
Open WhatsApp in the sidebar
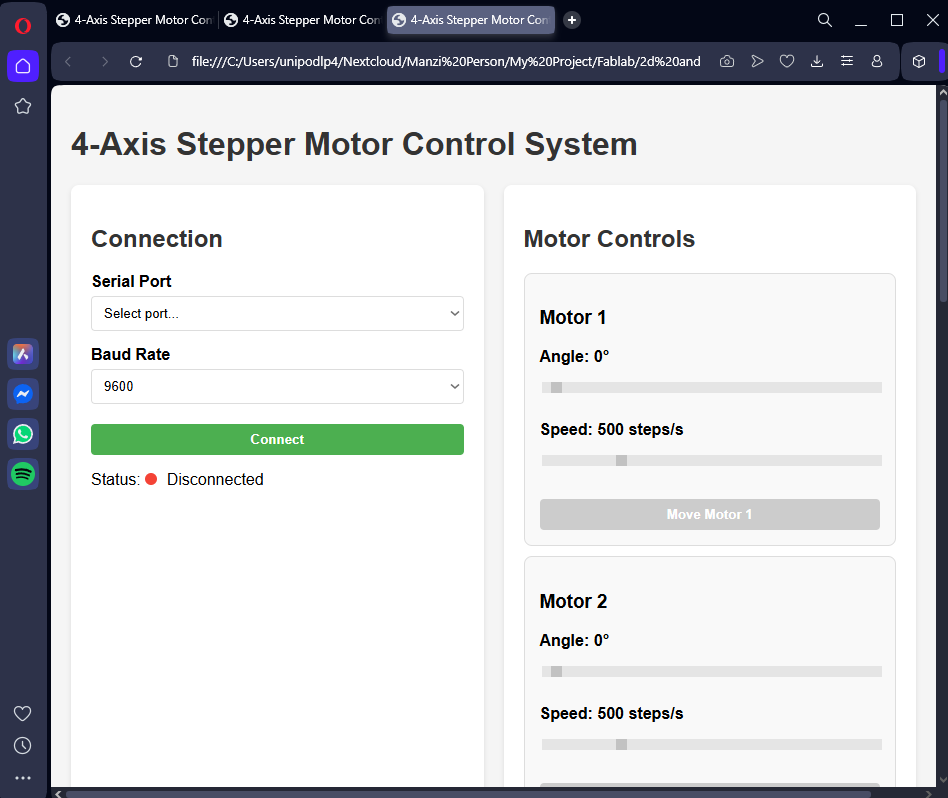(23, 434)
